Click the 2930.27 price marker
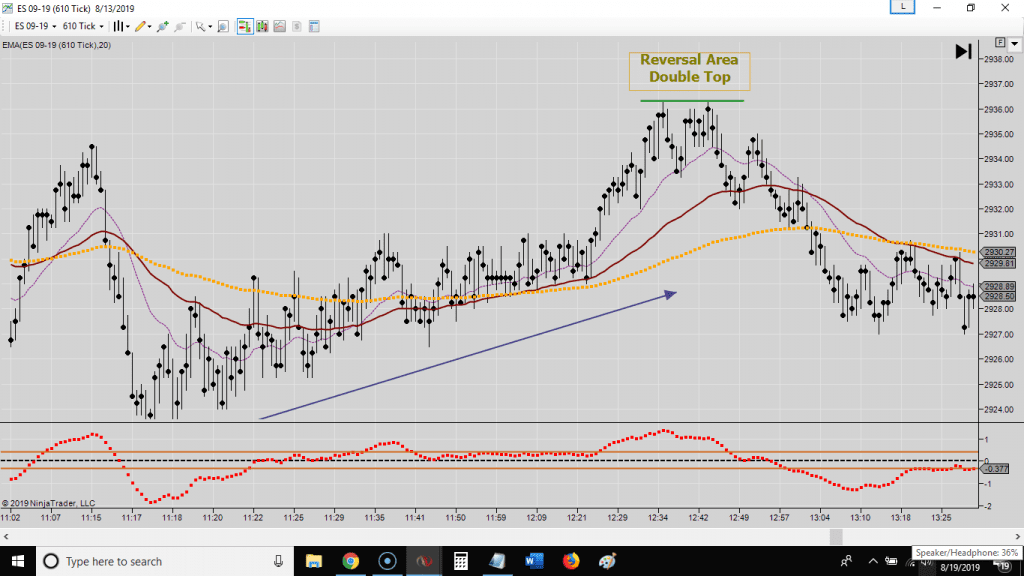Viewport: 1024px width, 576px height. click(999, 252)
